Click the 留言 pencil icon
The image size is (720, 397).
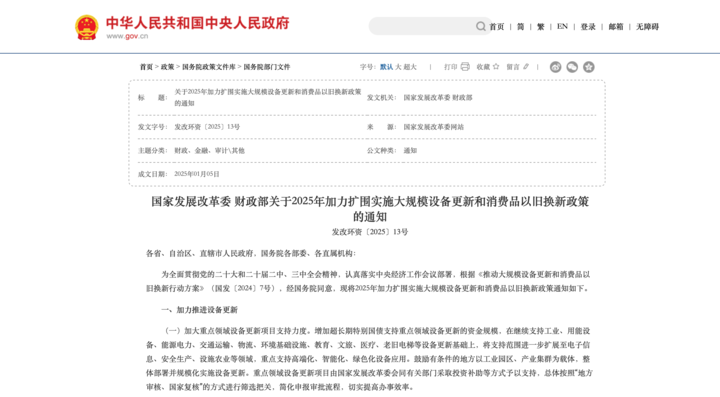526,67
